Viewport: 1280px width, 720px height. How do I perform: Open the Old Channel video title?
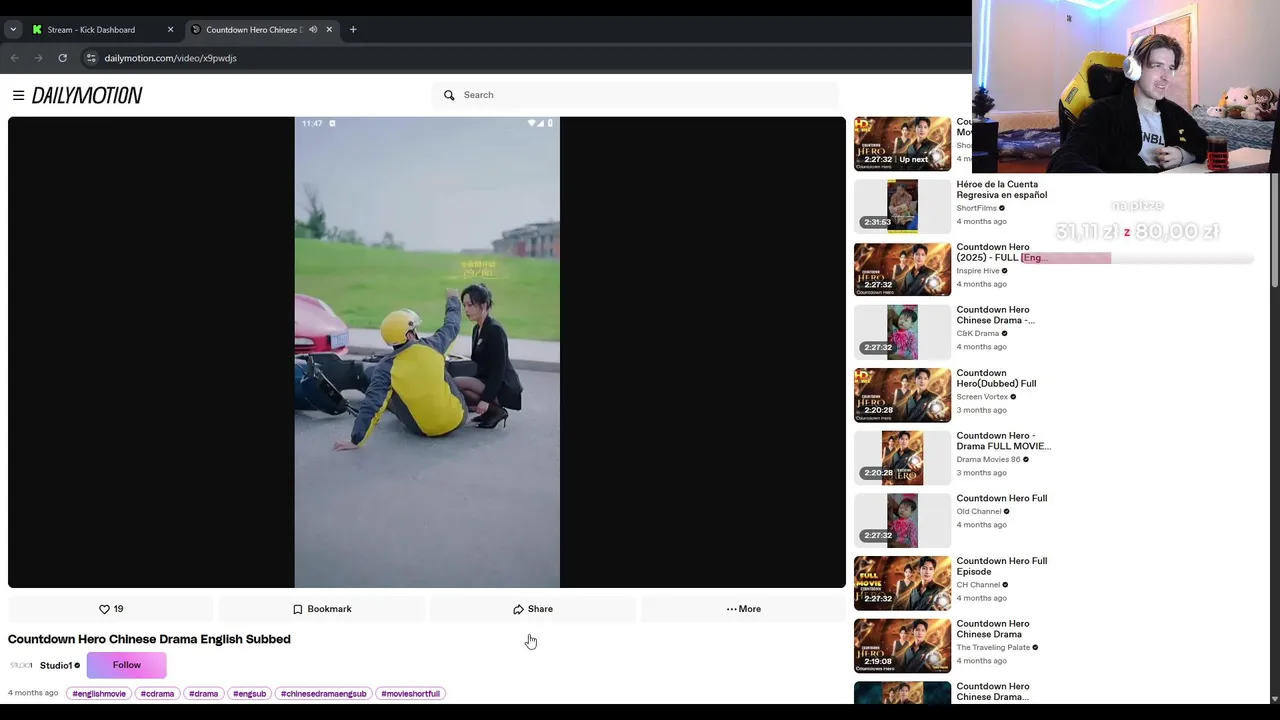tap(1001, 498)
